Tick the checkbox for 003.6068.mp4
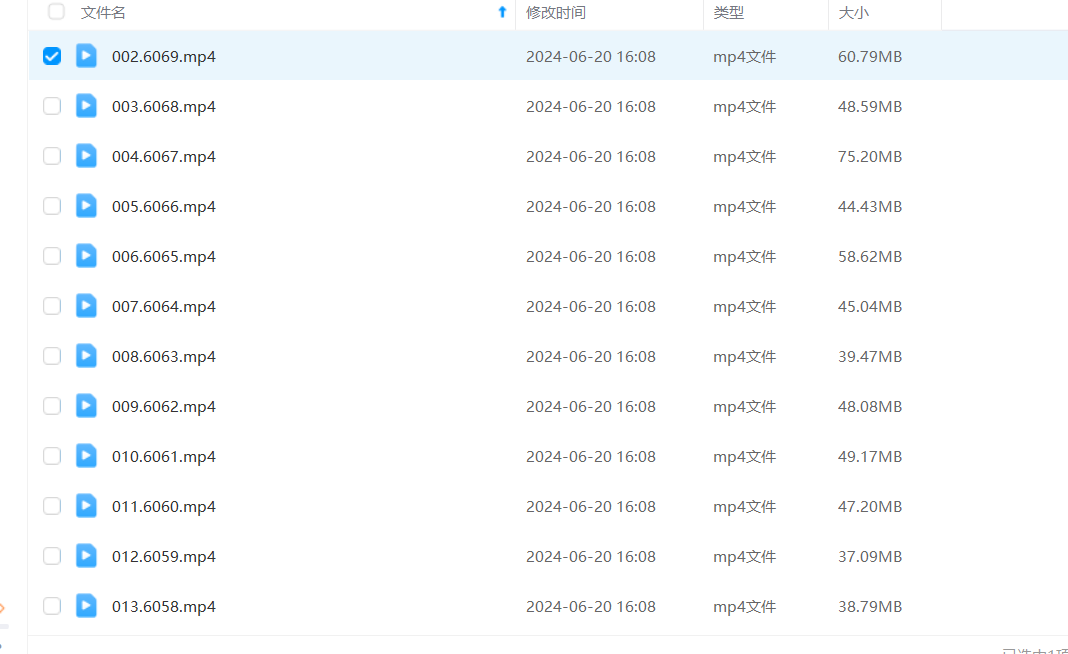This screenshot has width=1068, height=654. (52, 106)
